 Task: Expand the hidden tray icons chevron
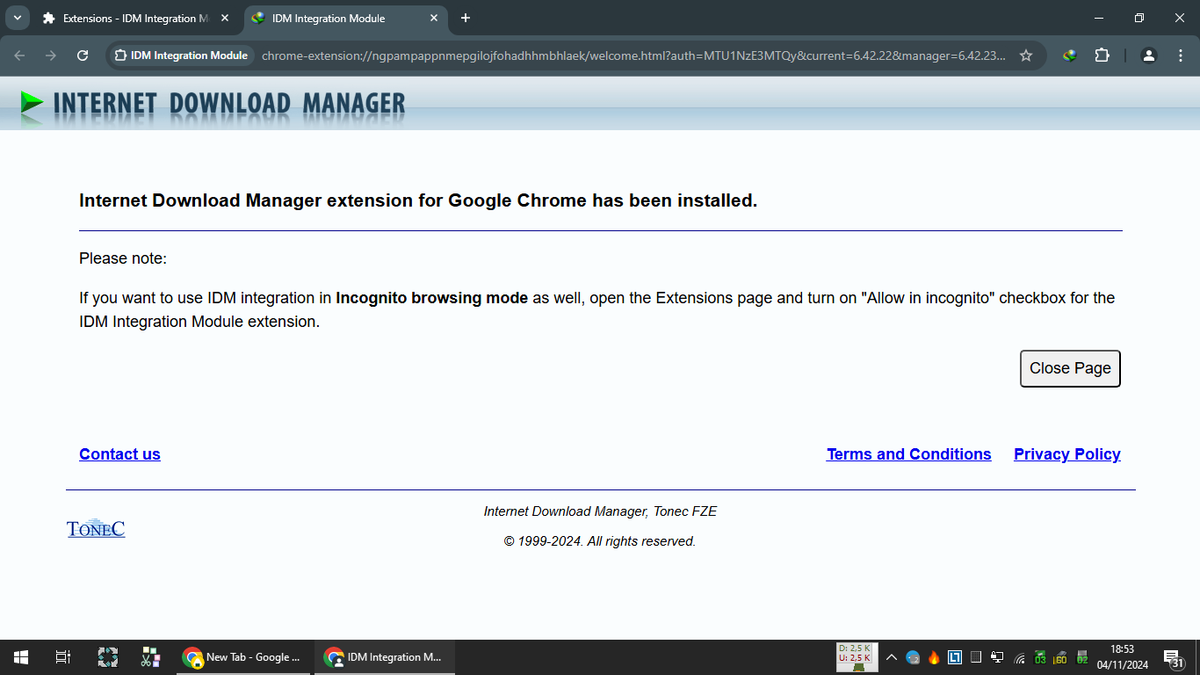coord(891,658)
